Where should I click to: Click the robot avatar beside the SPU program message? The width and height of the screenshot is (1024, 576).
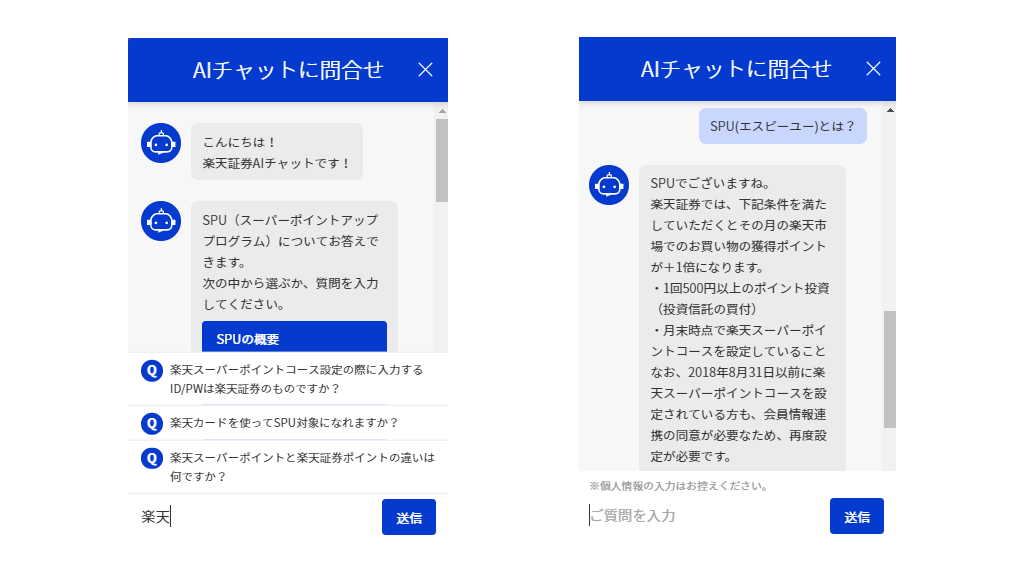tap(161, 221)
